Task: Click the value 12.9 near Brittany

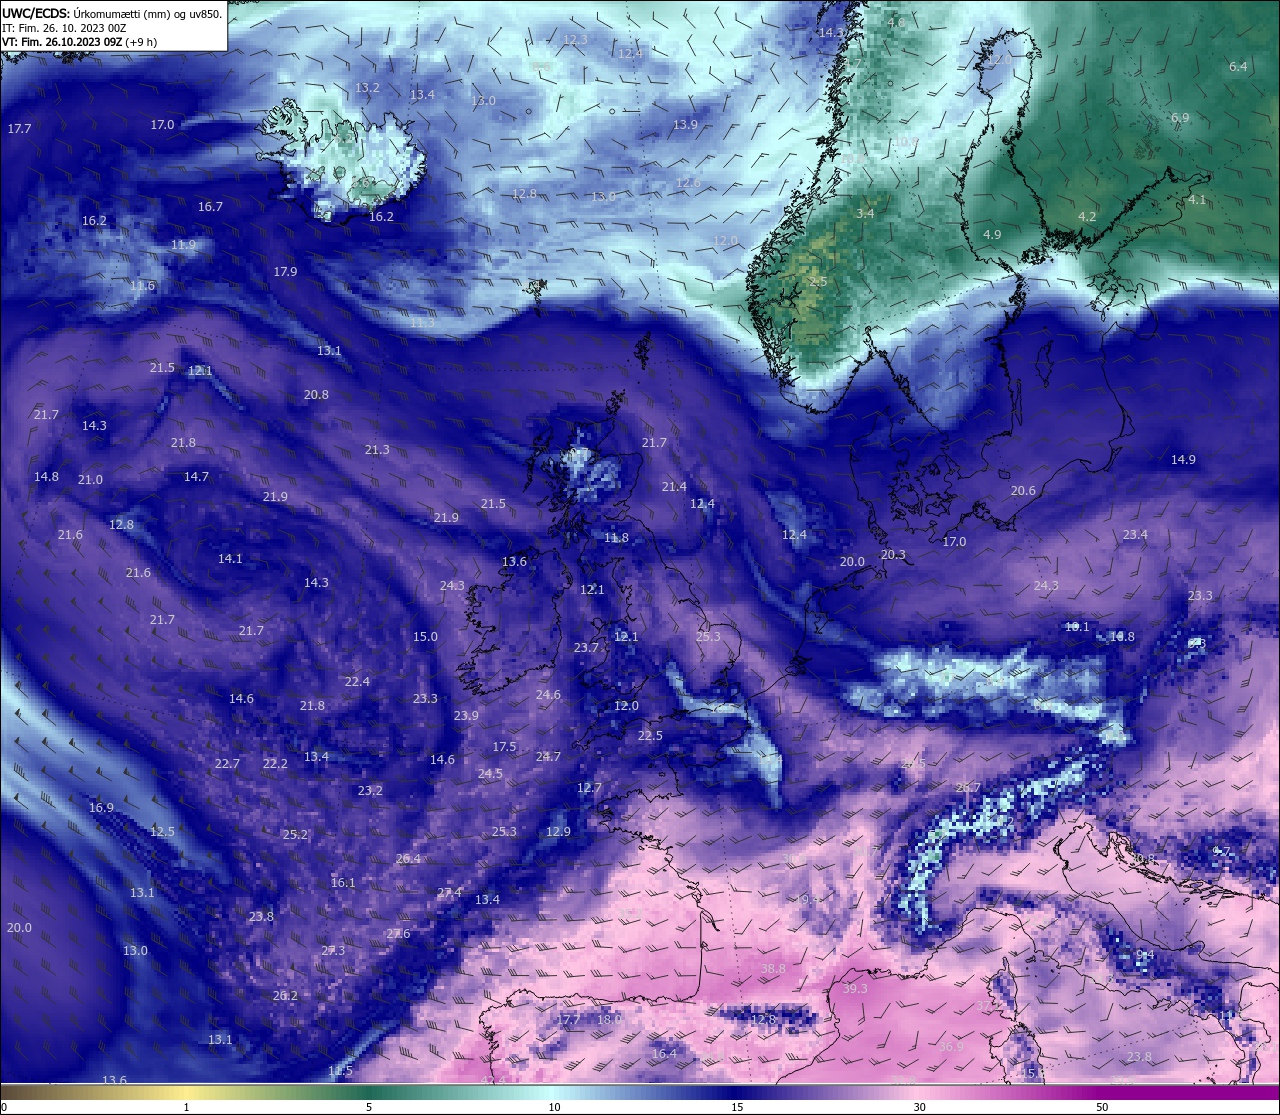Action: [x=558, y=832]
